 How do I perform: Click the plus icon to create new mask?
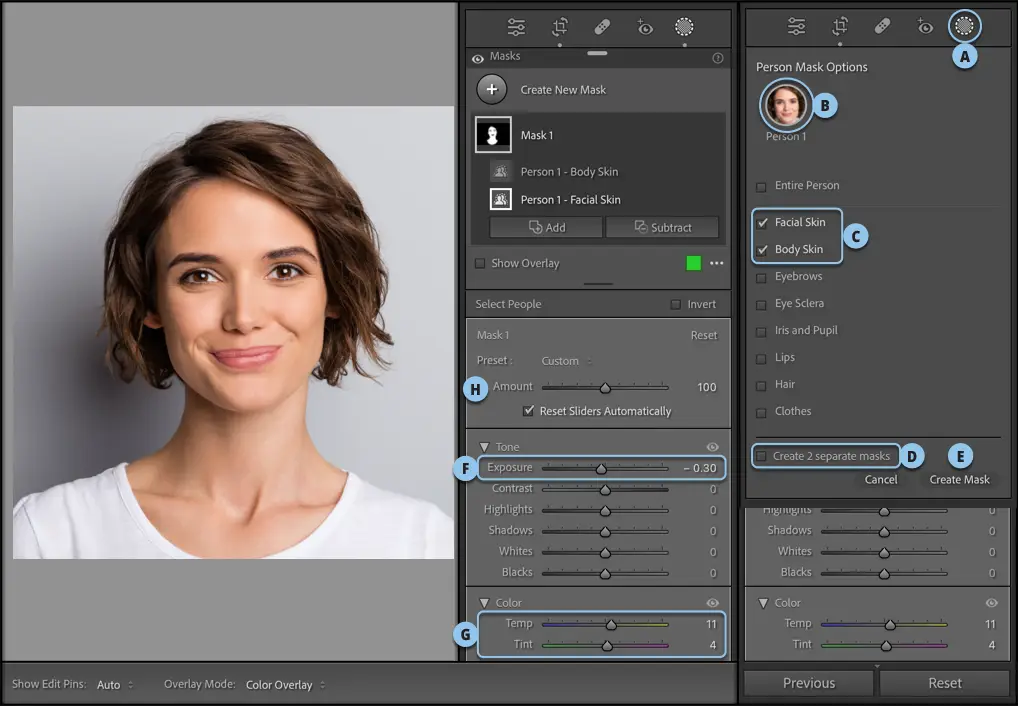click(x=491, y=89)
